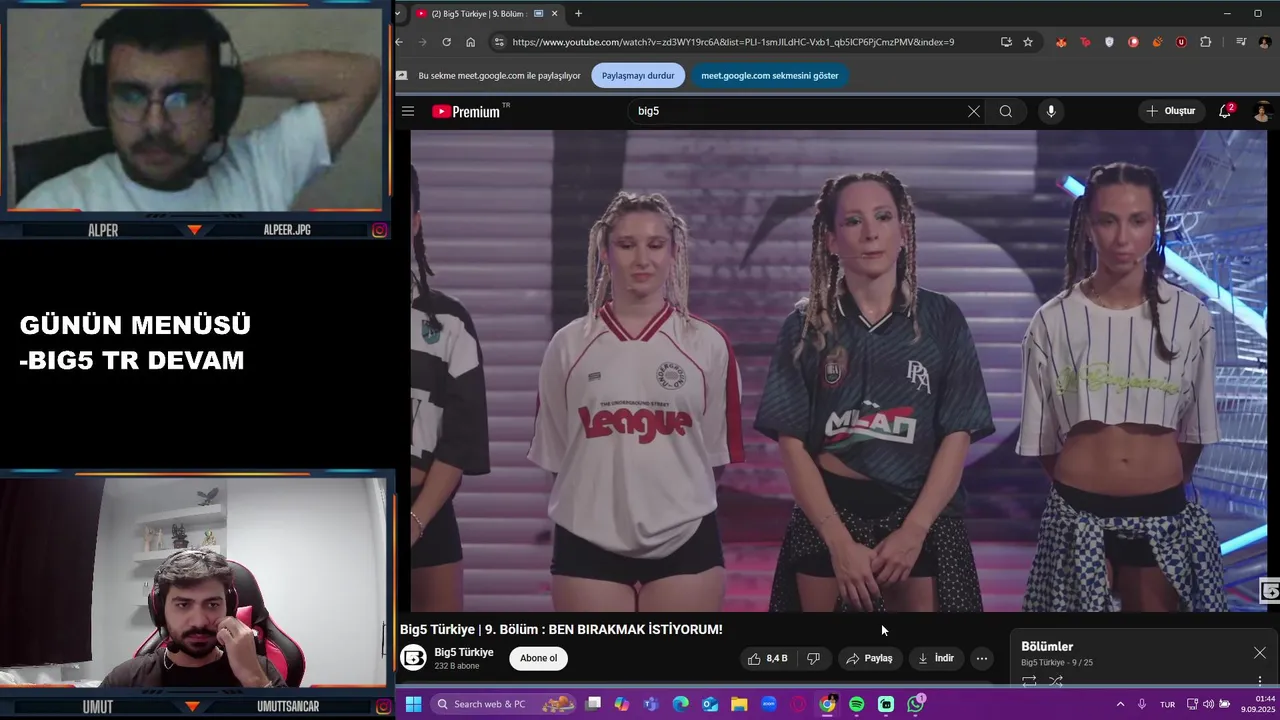Dislike the video

coord(813,658)
